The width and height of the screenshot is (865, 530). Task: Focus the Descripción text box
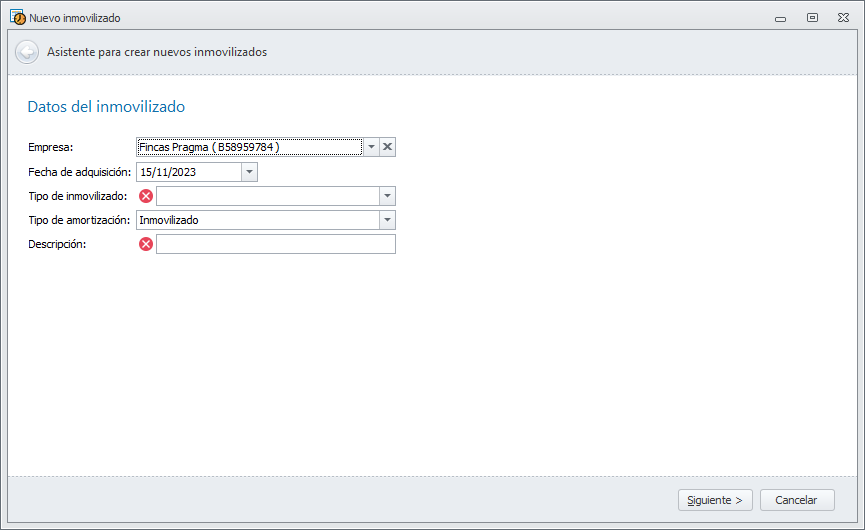(x=275, y=244)
